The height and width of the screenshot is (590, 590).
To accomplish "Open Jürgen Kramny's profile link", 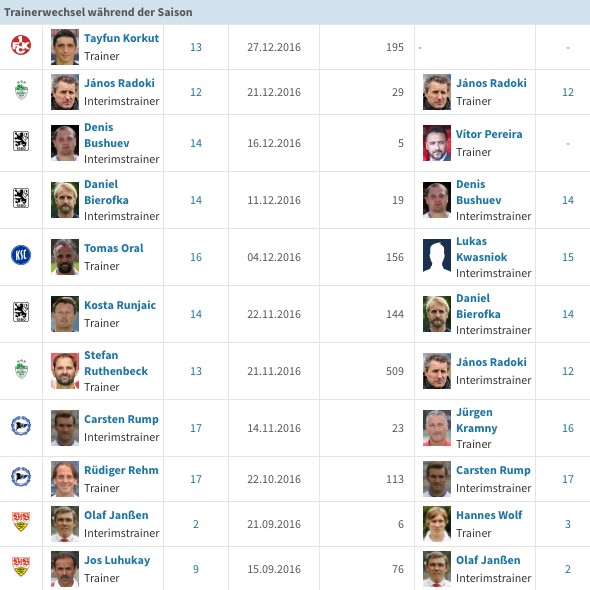I will tap(476, 420).
